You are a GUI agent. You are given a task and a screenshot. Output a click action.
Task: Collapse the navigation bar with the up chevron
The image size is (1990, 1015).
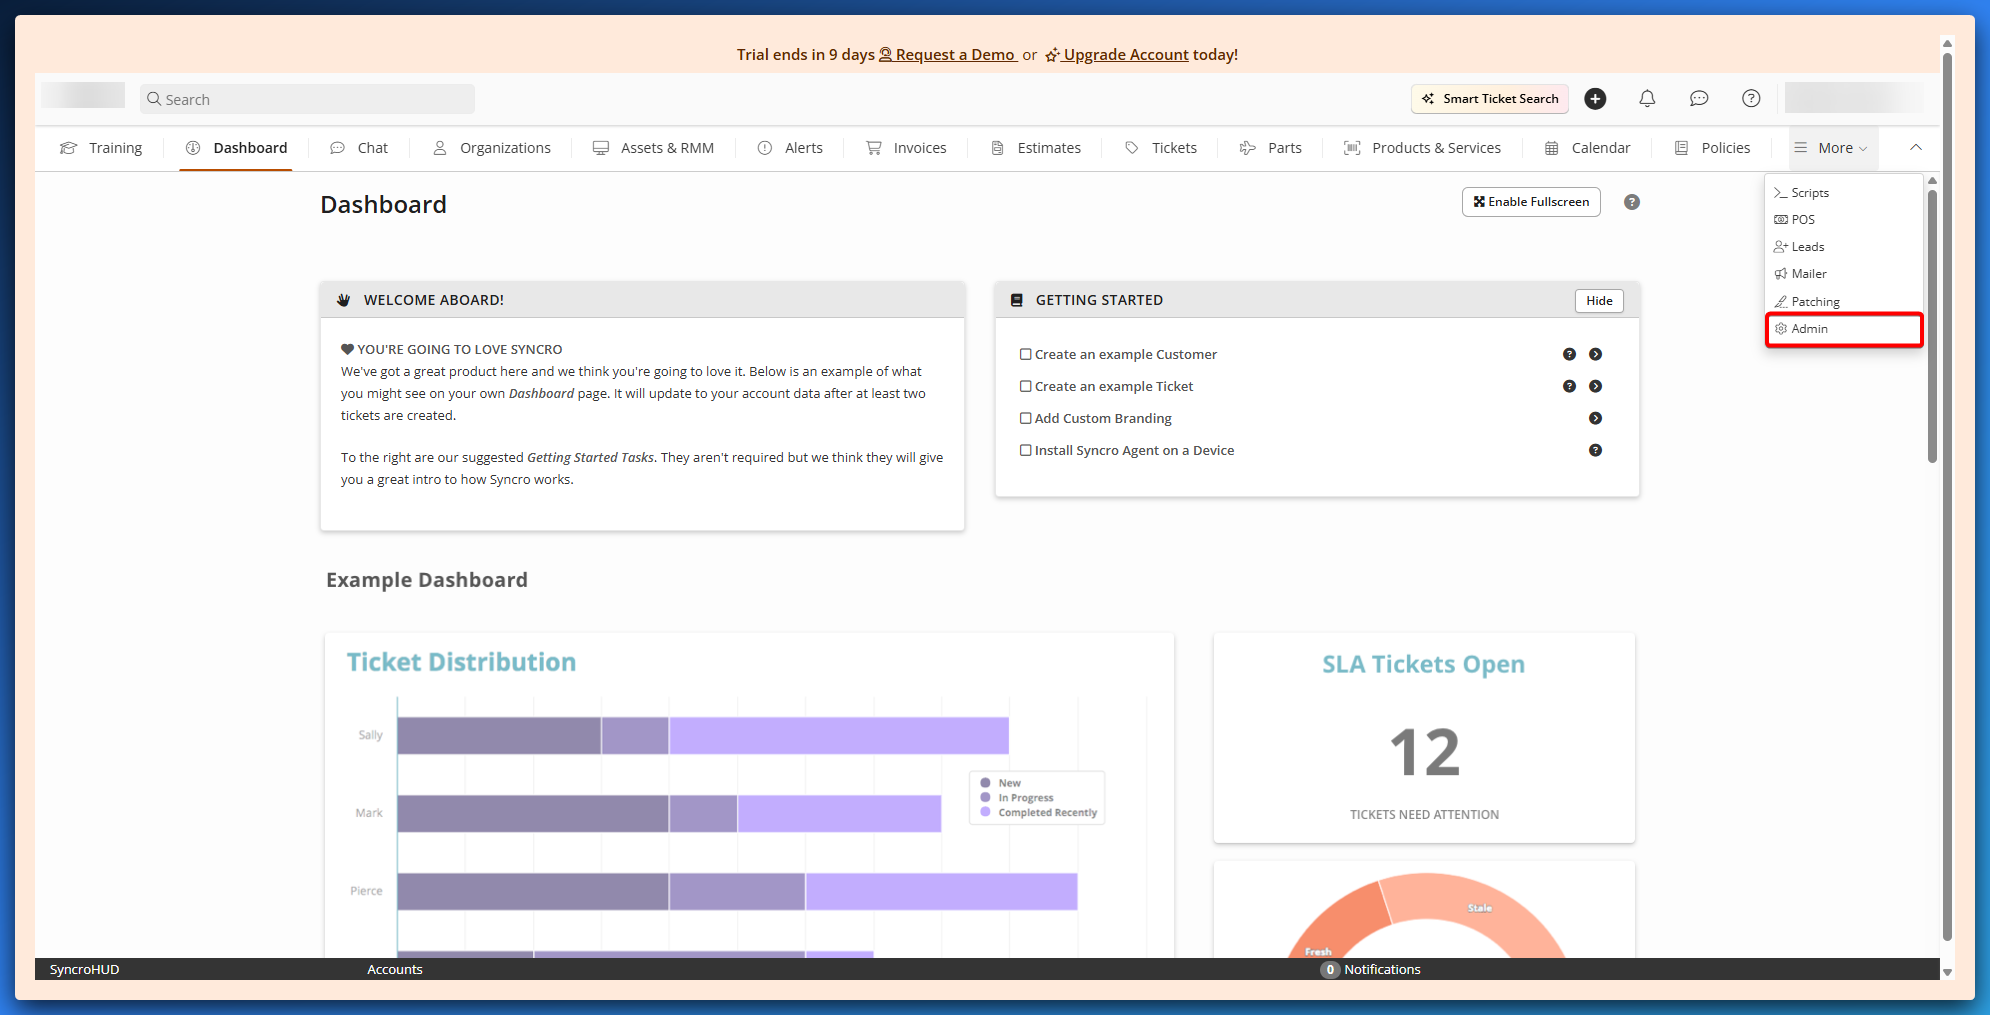(x=1916, y=148)
